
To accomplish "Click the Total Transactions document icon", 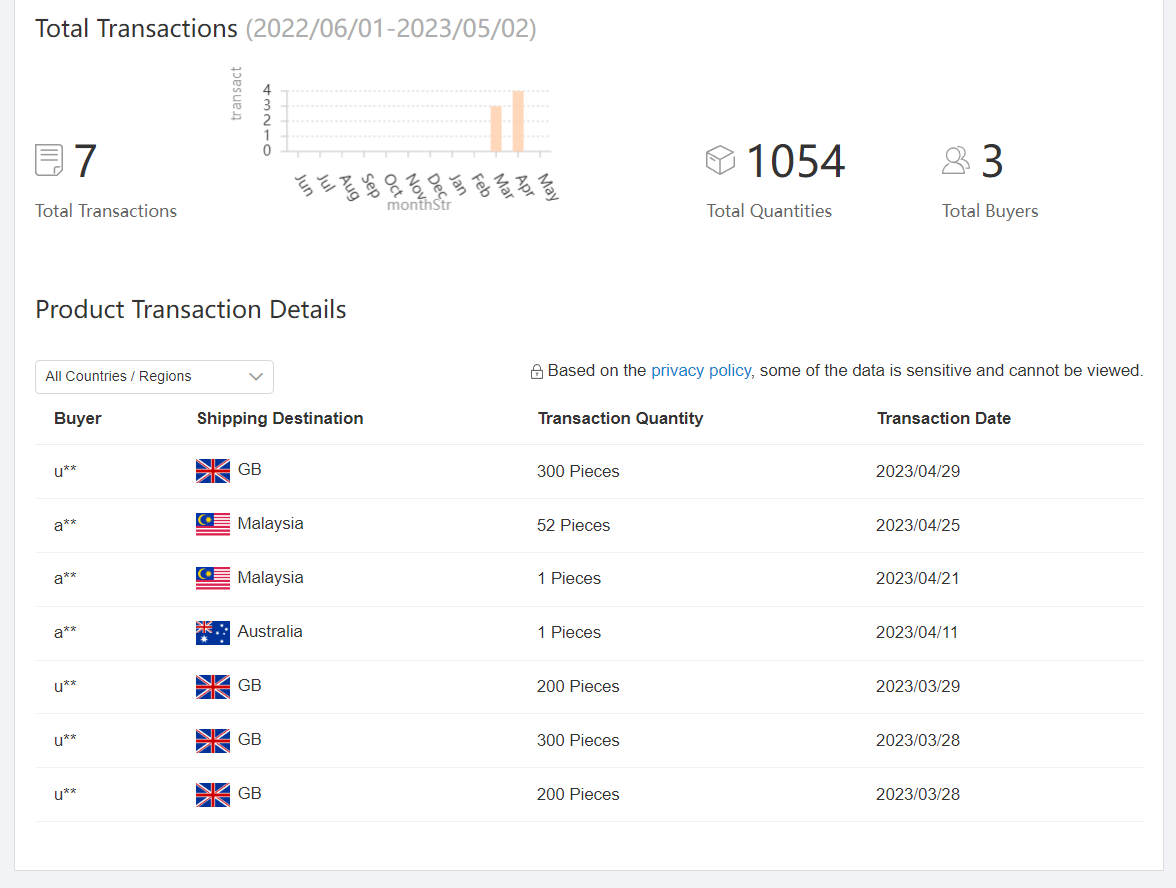I will (x=49, y=160).
